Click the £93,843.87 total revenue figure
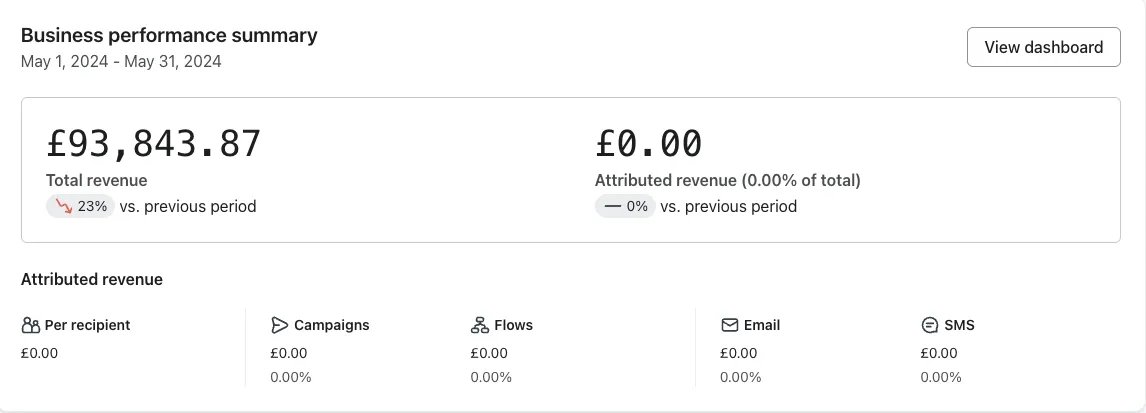Screen dimensions: 1146x413 [153, 143]
